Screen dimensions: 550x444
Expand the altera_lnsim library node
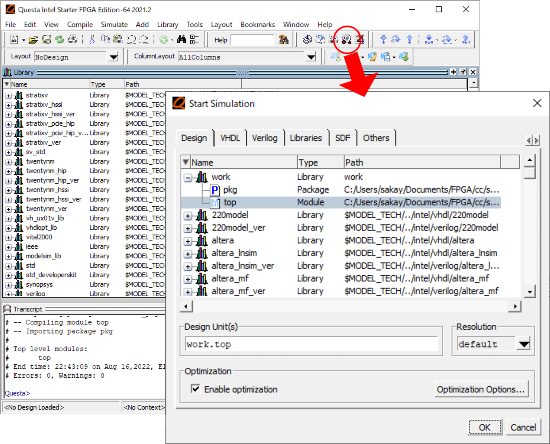(188, 254)
